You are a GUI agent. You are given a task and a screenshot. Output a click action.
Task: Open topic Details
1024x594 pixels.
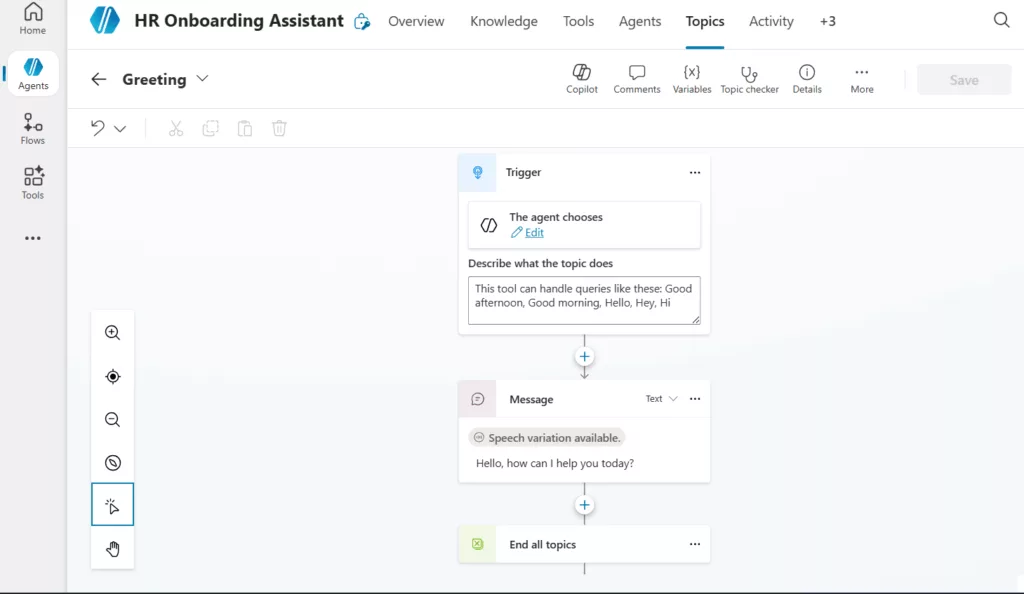pyautogui.click(x=807, y=79)
